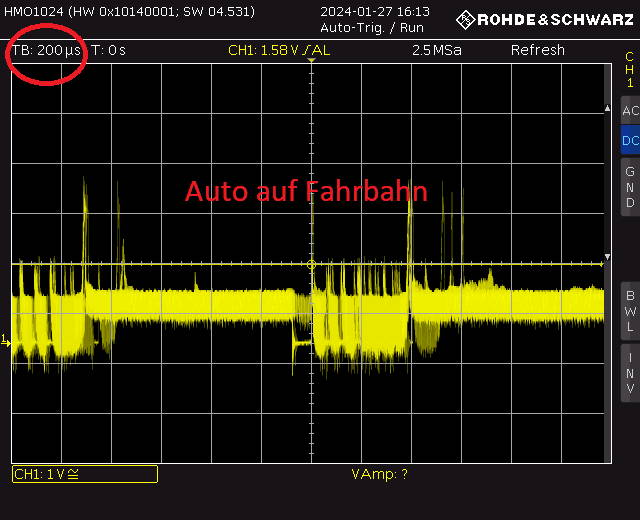Click the HMO1024 device info text

pyautogui.click(x=129, y=11)
